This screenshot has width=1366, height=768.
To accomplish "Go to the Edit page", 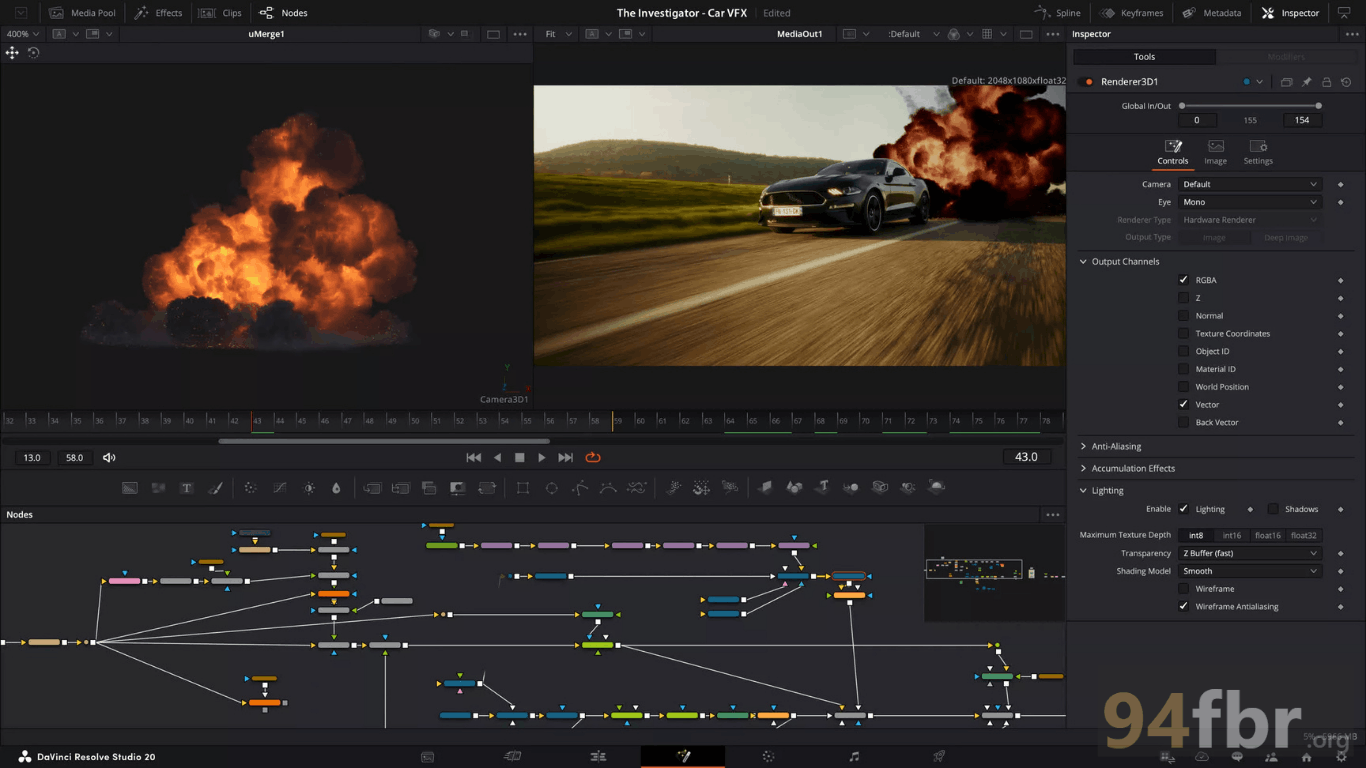I will 598,757.
